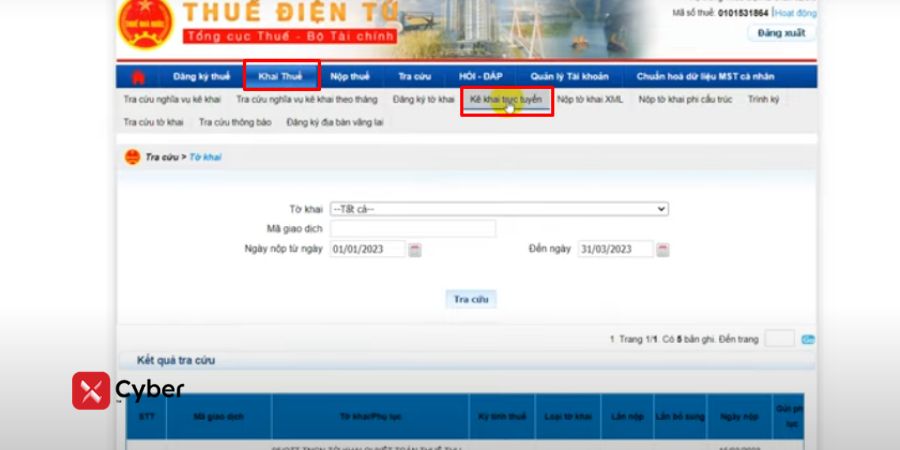Click the breadcrumb icon beside 'Tra cứu'

coord(132,157)
